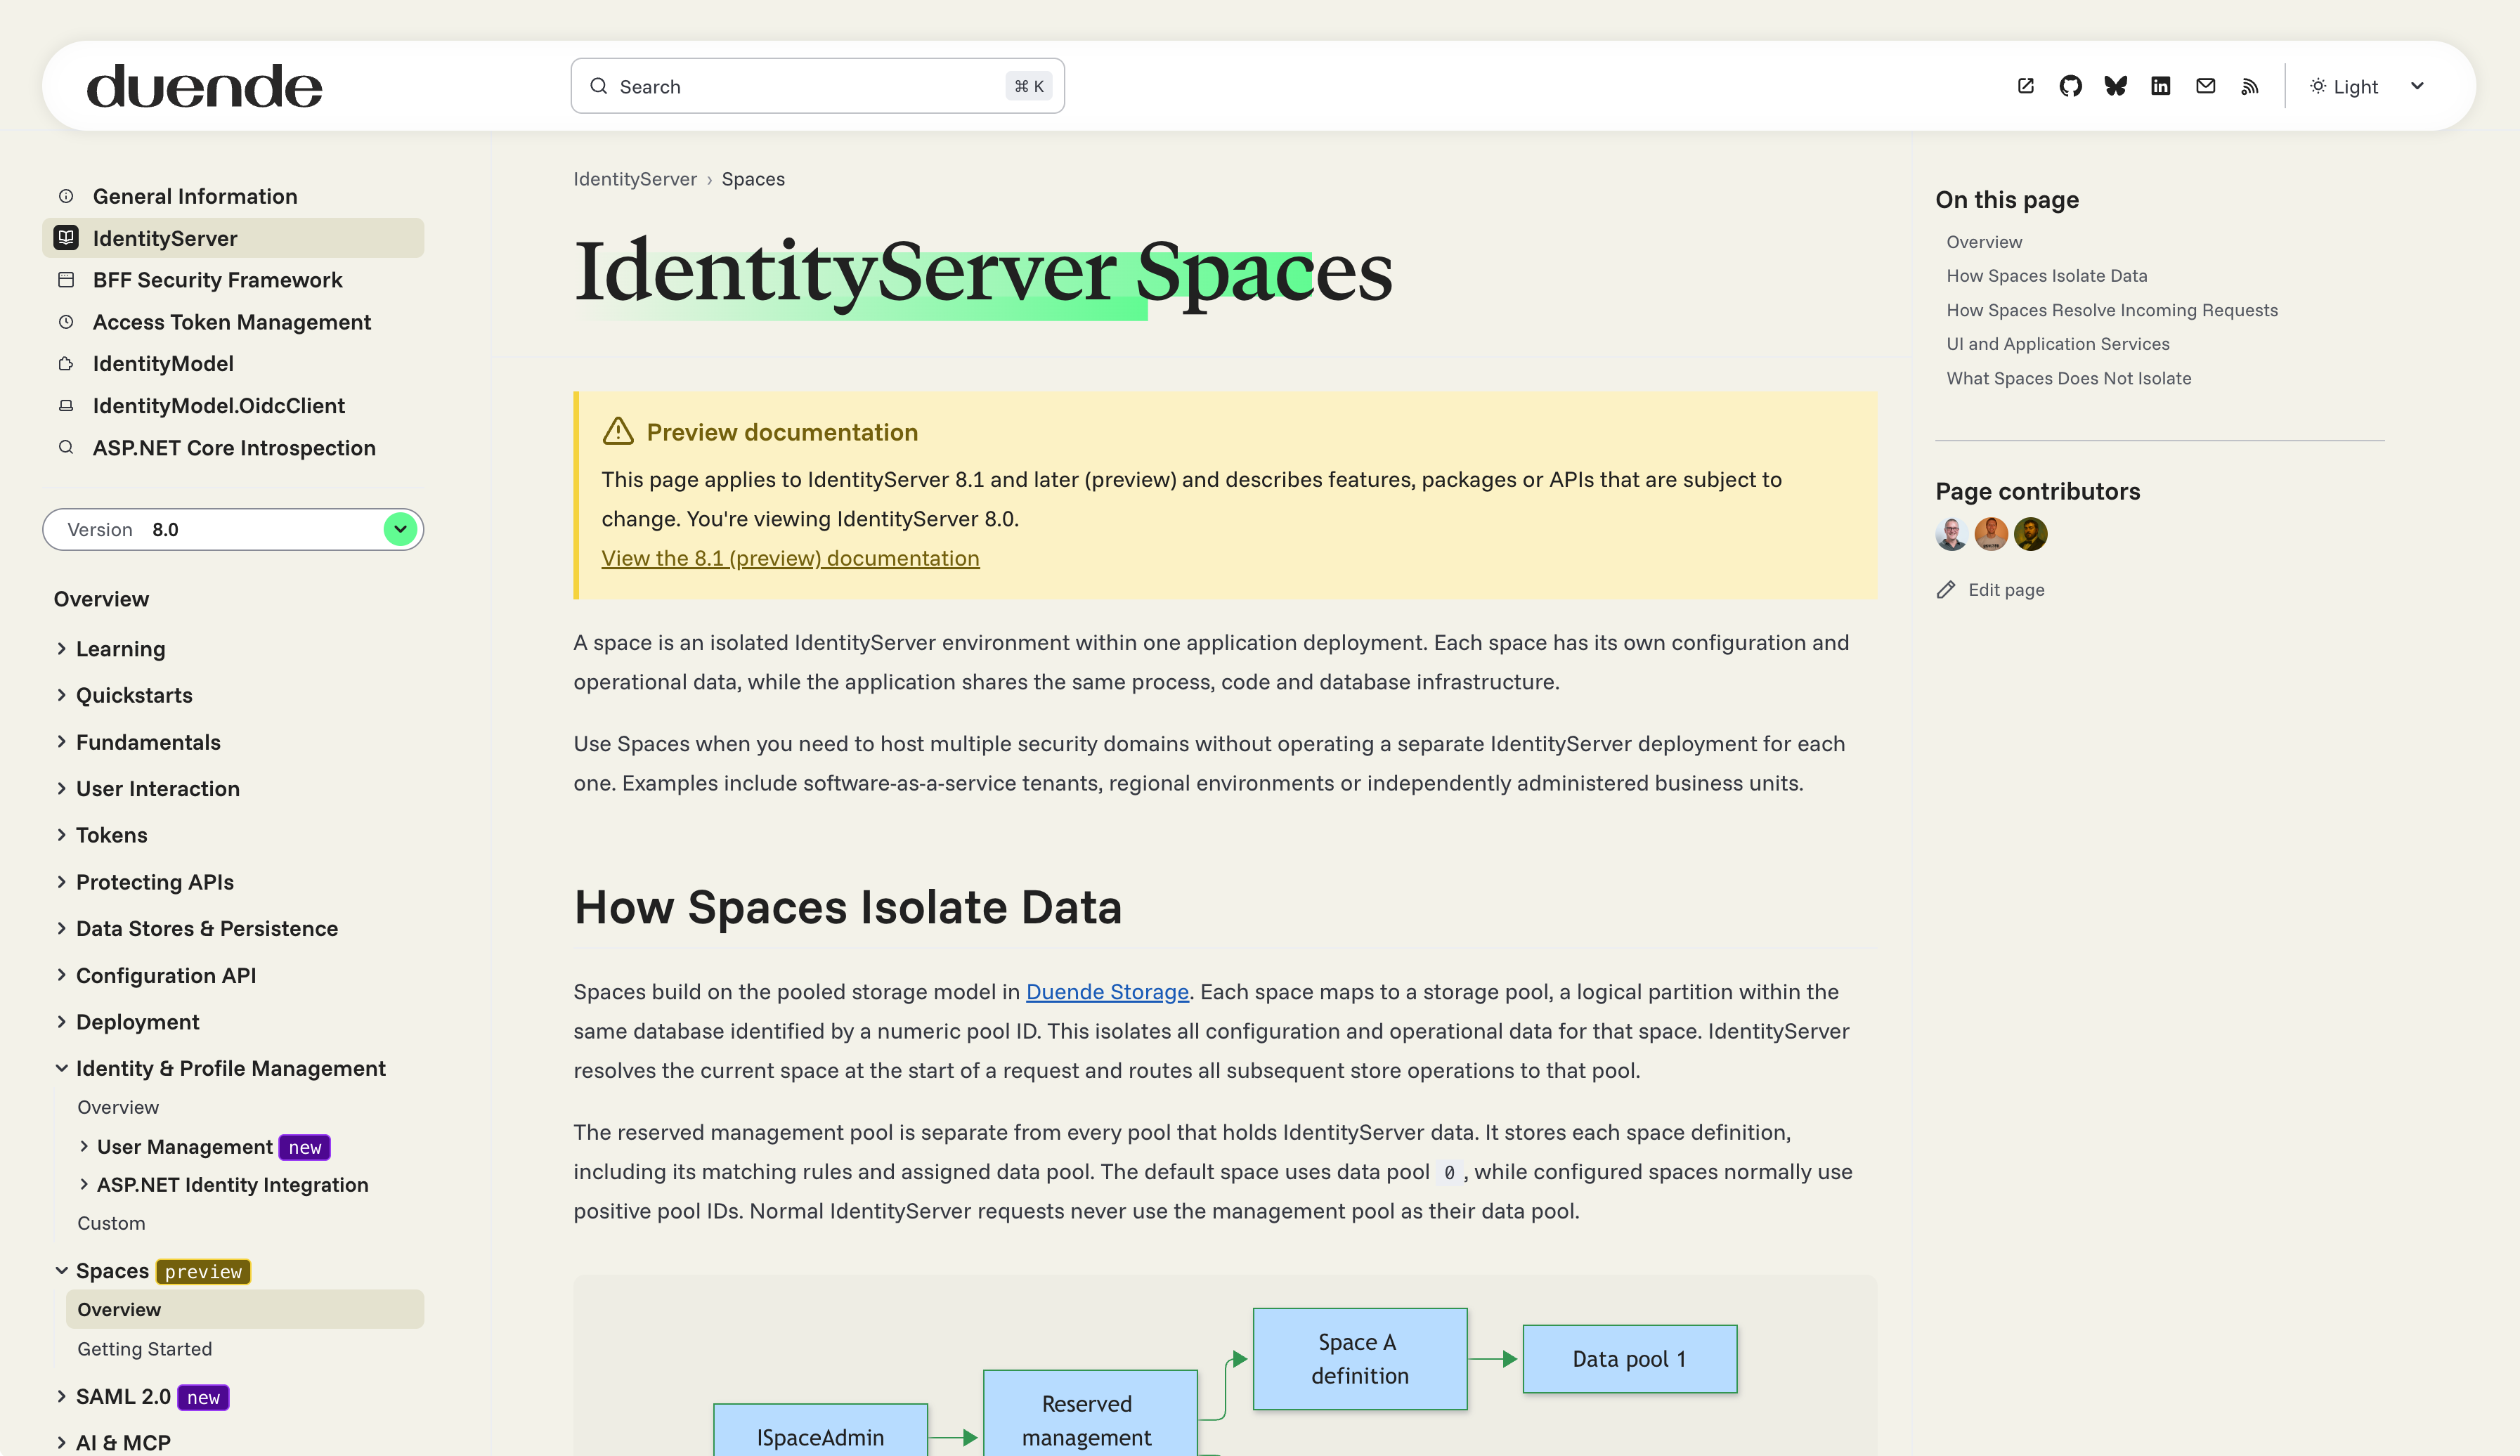Expand the SAML 2.0 section
The width and height of the screenshot is (2520, 1456).
click(x=62, y=1396)
